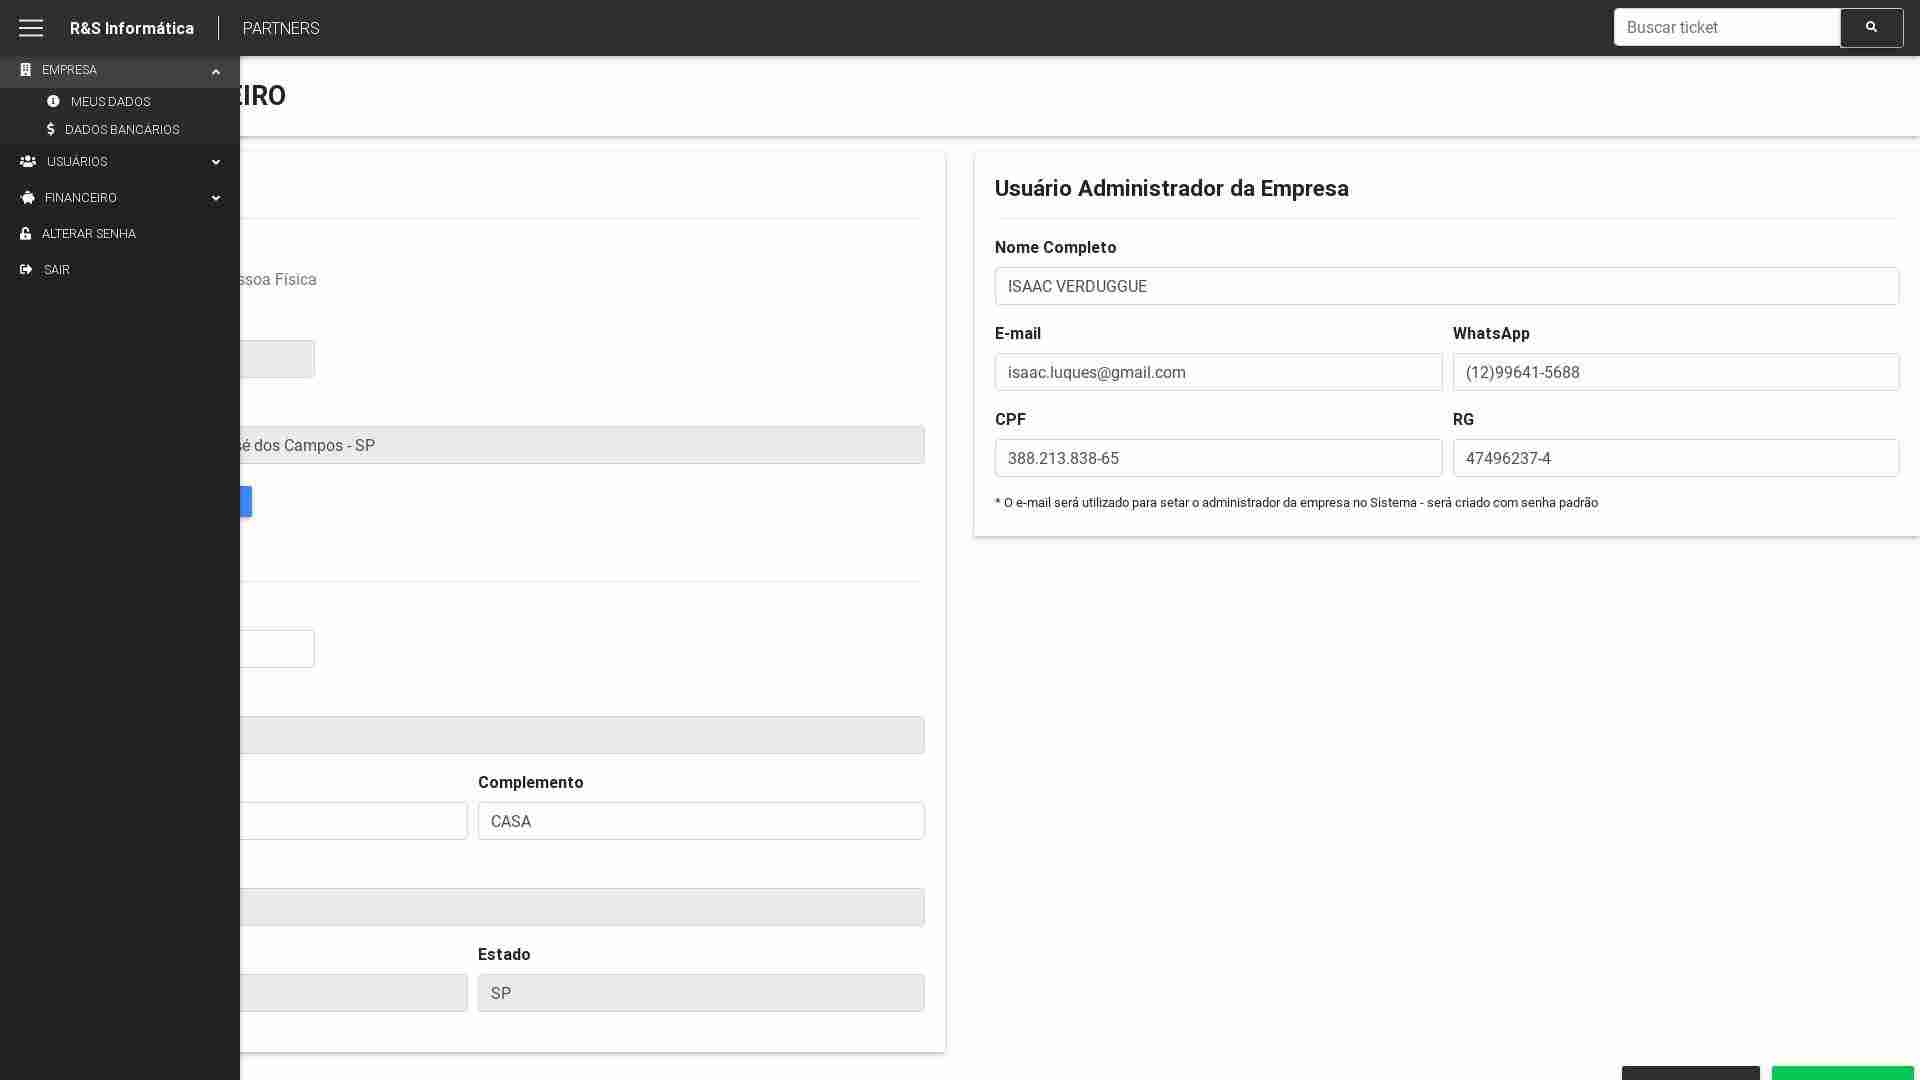Click the PARTNERS header link
The image size is (1920, 1080).
[281, 28]
